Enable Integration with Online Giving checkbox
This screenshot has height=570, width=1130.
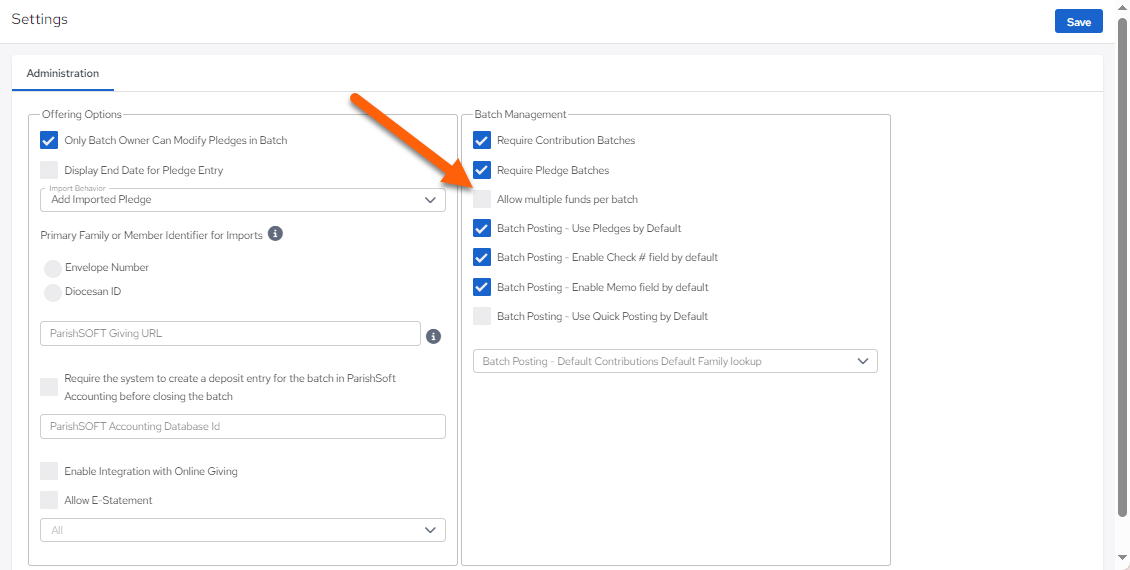49,471
